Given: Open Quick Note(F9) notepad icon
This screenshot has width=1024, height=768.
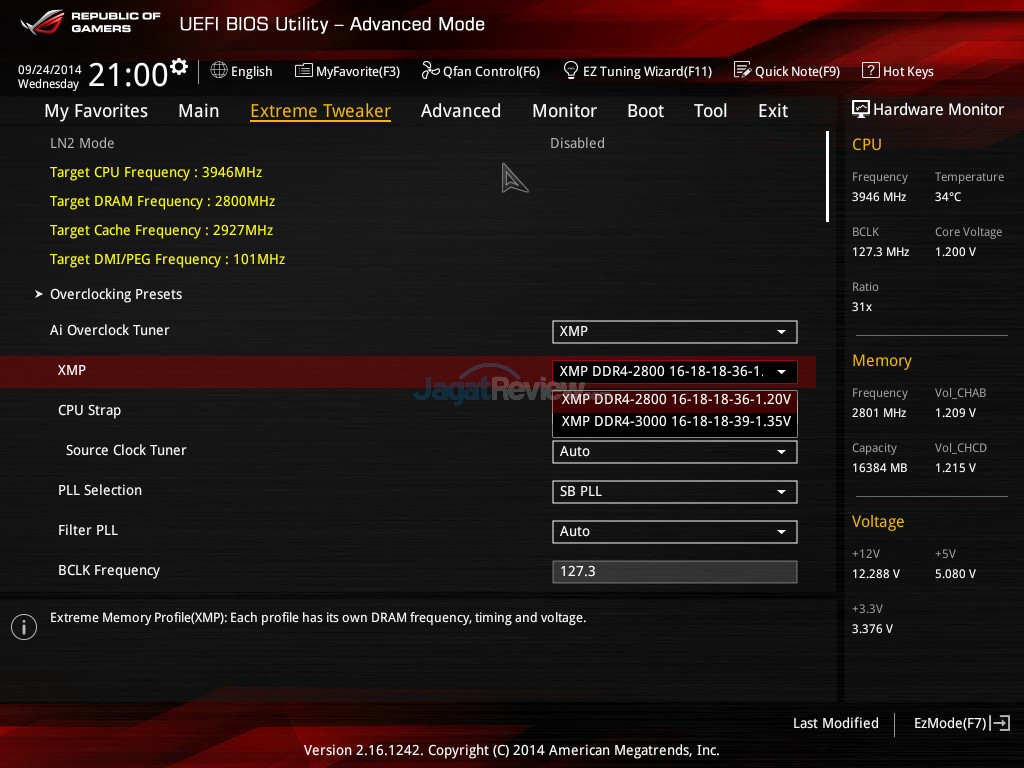Looking at the screenshot, I should pyautogui.click(x=742, y=71).
